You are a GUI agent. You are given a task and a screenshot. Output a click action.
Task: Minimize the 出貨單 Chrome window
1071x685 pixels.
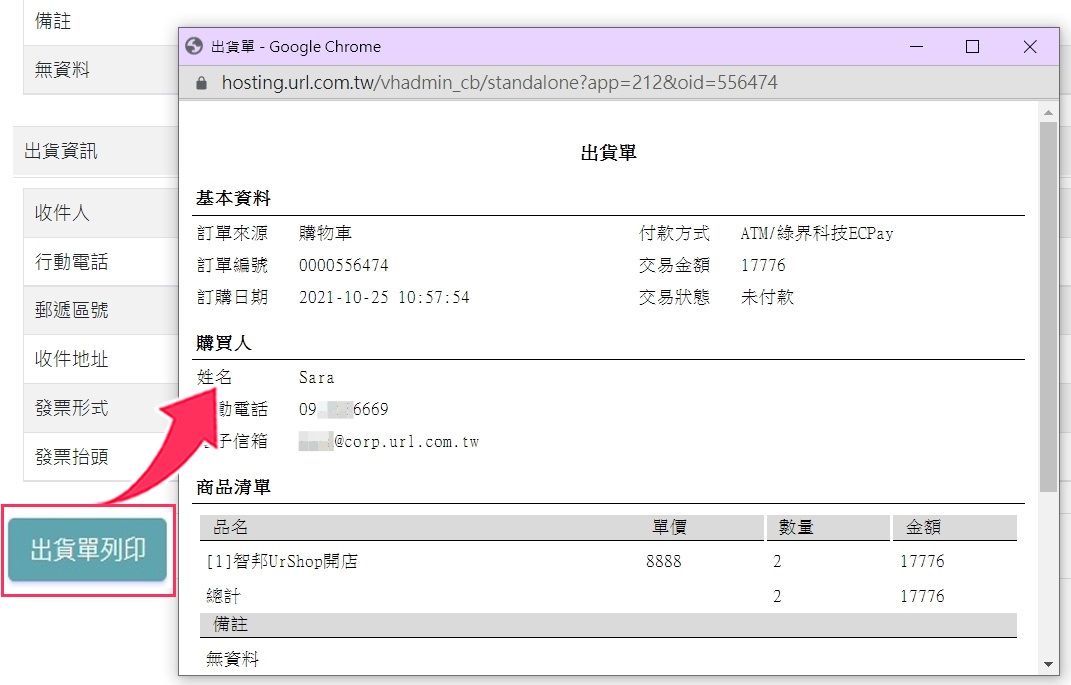tap(917, 46)
